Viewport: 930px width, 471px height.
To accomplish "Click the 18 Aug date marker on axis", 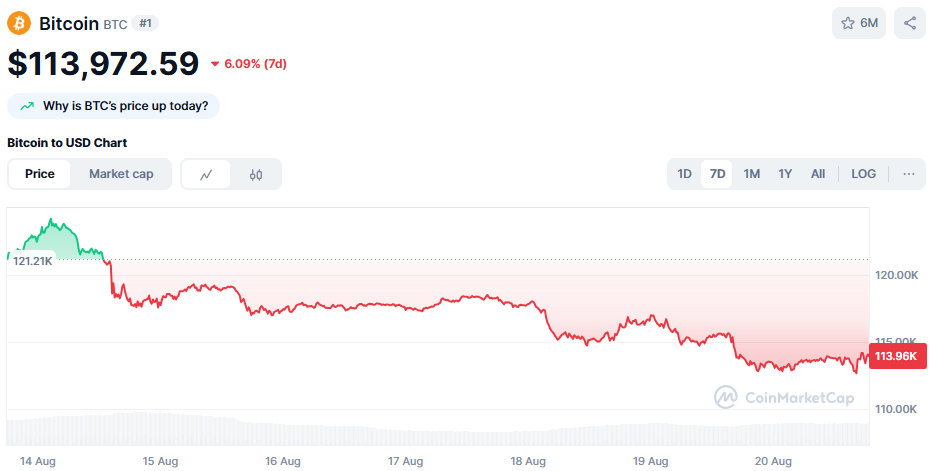I will pos(528,461).
